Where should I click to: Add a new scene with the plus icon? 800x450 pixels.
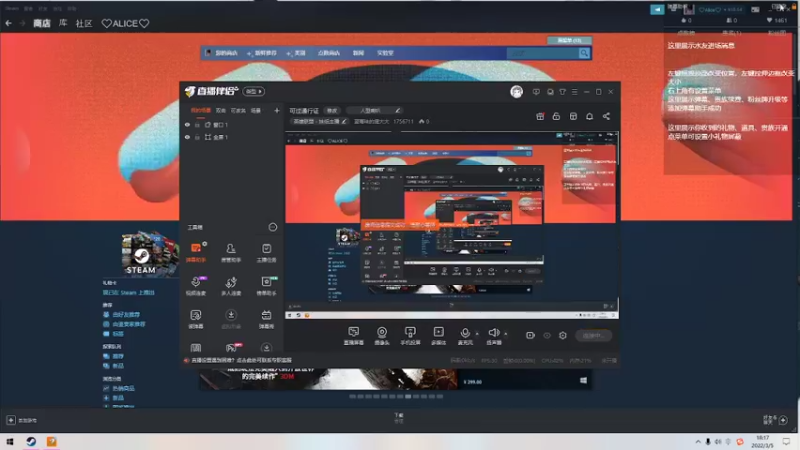[x=277, y=111]
